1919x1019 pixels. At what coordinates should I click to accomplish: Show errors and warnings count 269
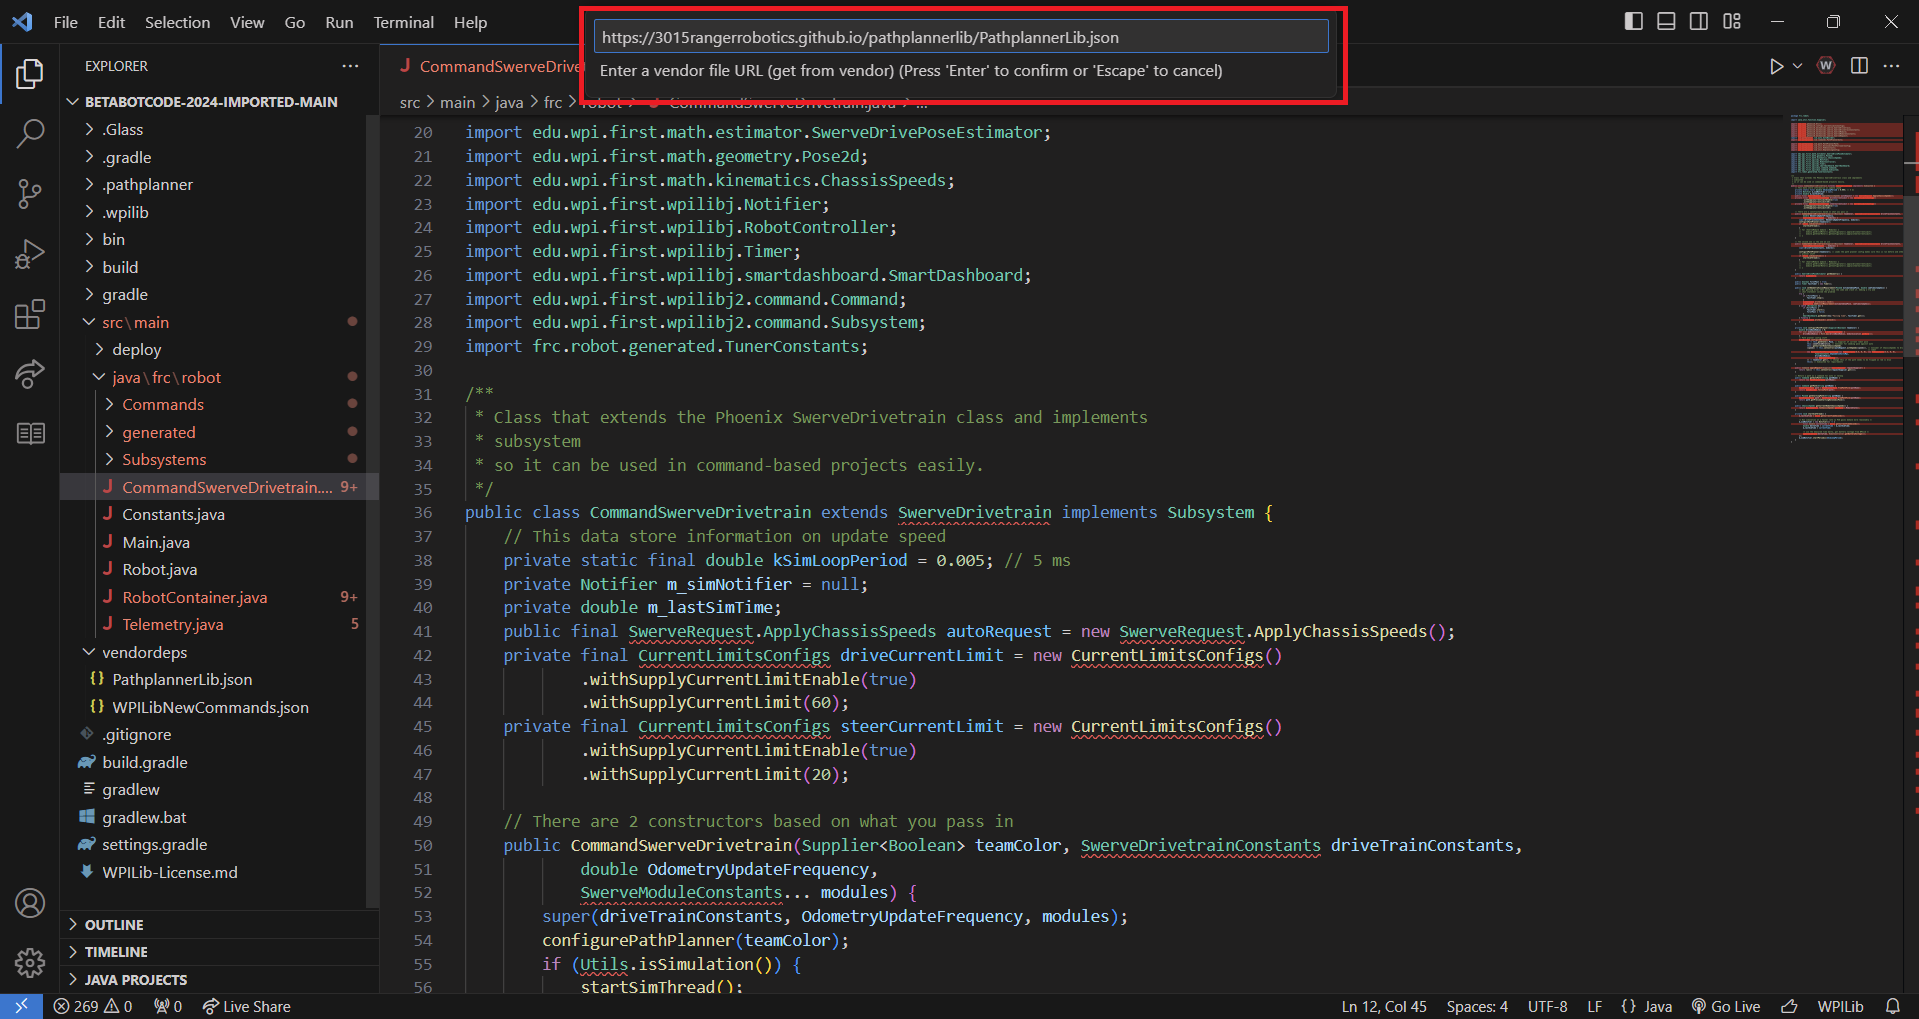coord(93,1006)
